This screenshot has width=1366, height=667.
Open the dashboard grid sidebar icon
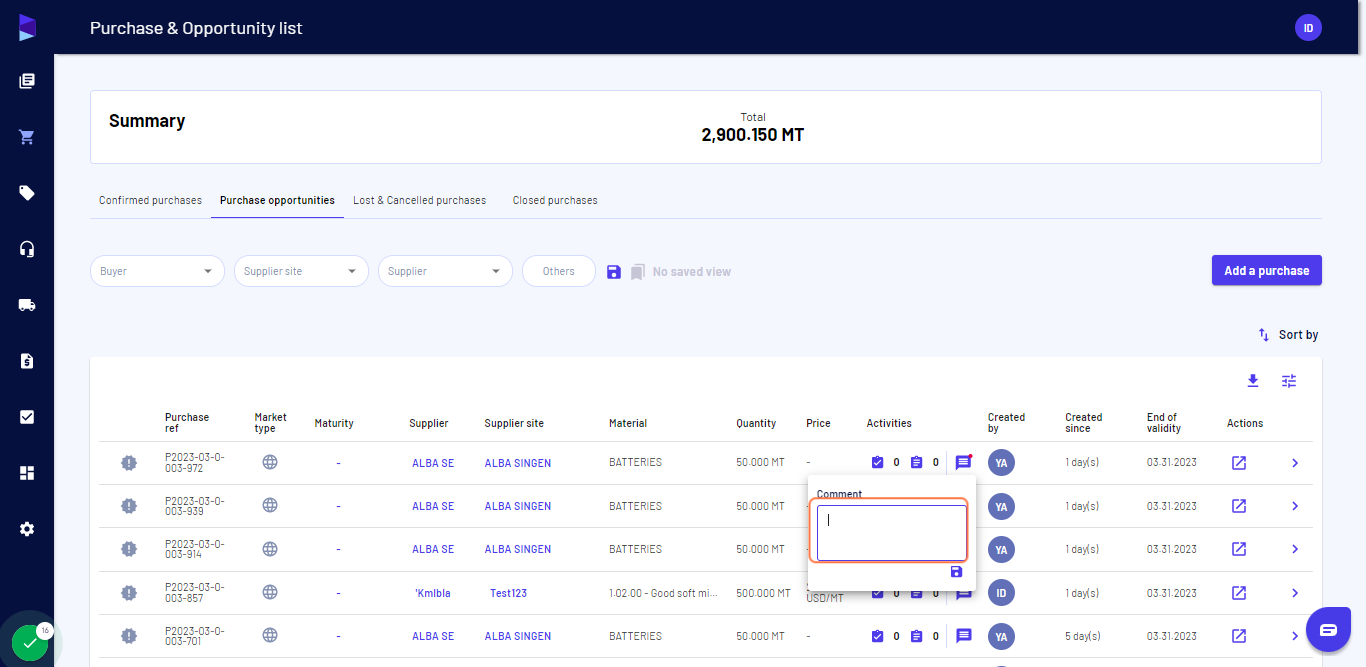(x=27, y=473)
